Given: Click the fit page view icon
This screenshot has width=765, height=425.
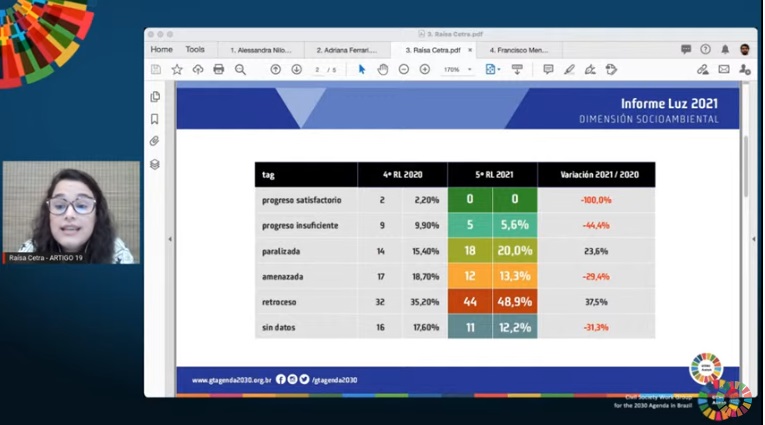Looking at the screenshot, I should click(490, 69).
